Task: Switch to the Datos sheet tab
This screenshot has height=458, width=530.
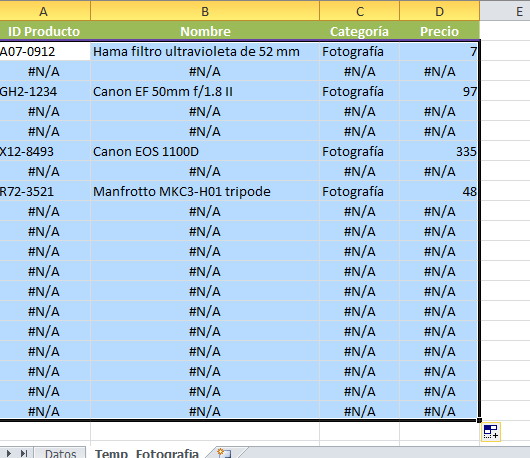Action: point(61,453)
